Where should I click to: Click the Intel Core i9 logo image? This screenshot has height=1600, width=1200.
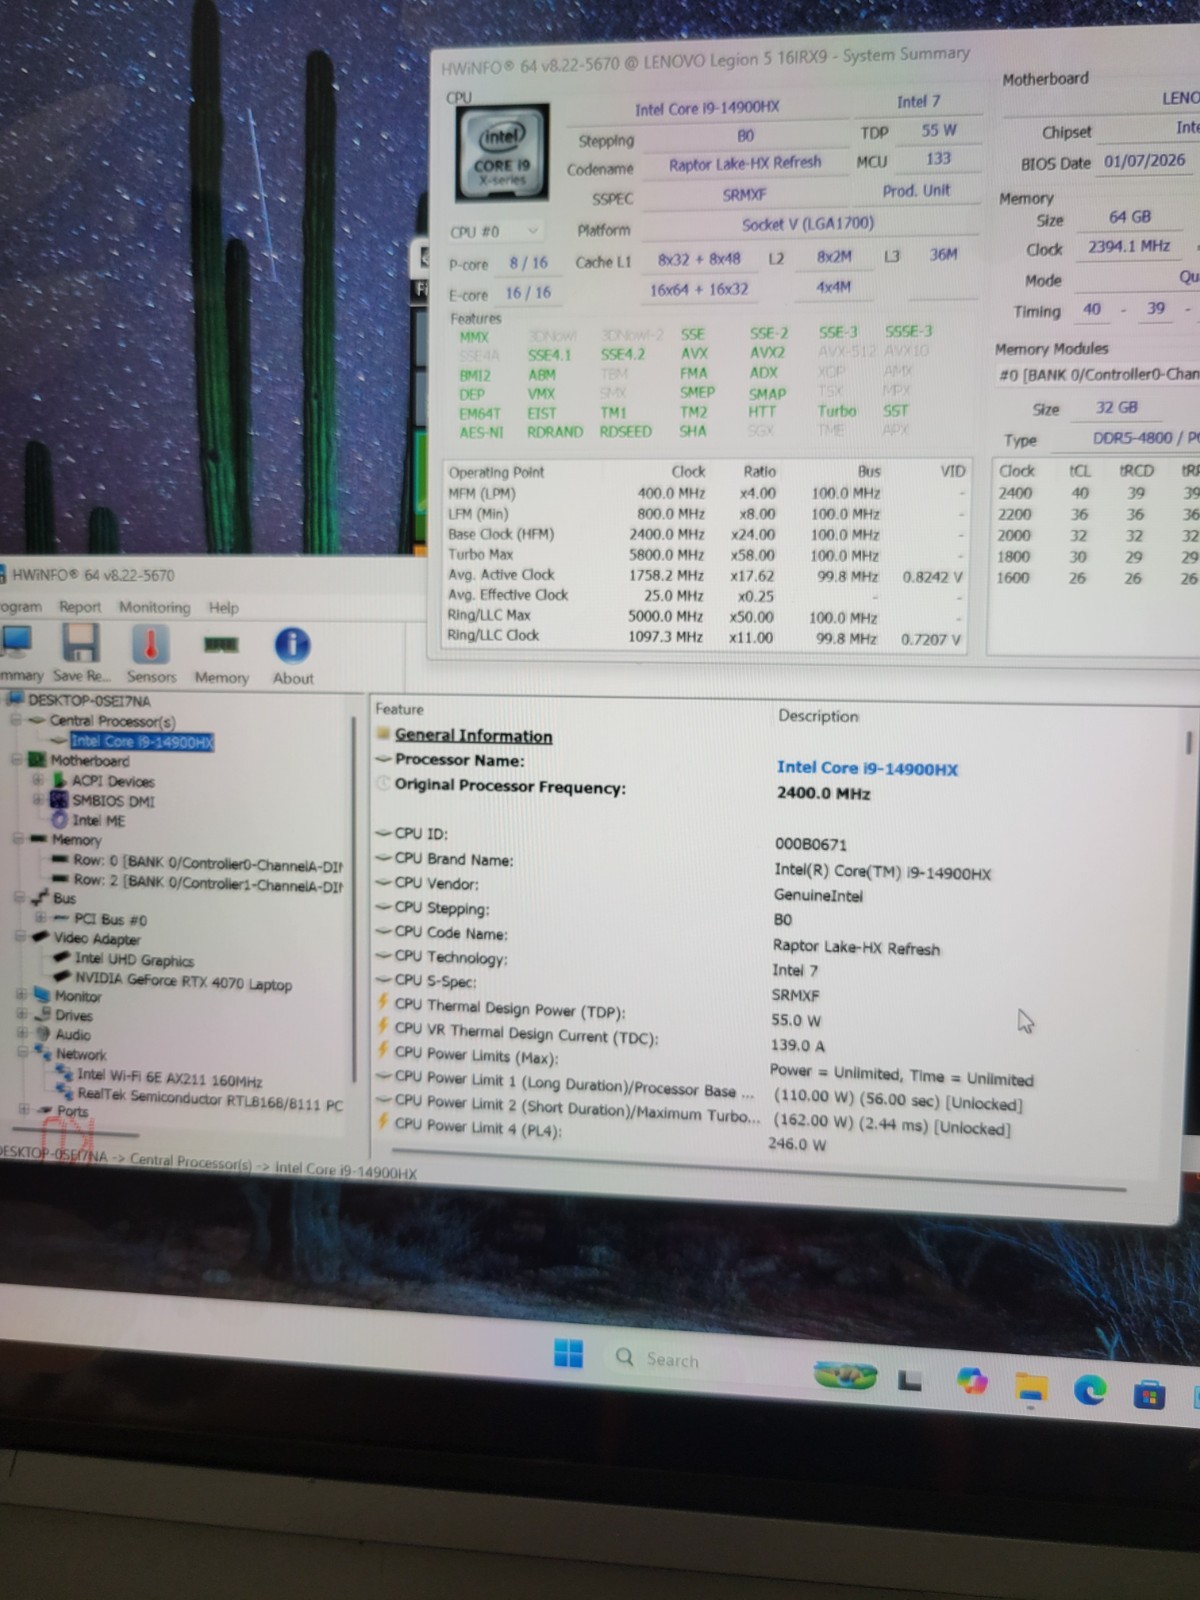point(502,152)
